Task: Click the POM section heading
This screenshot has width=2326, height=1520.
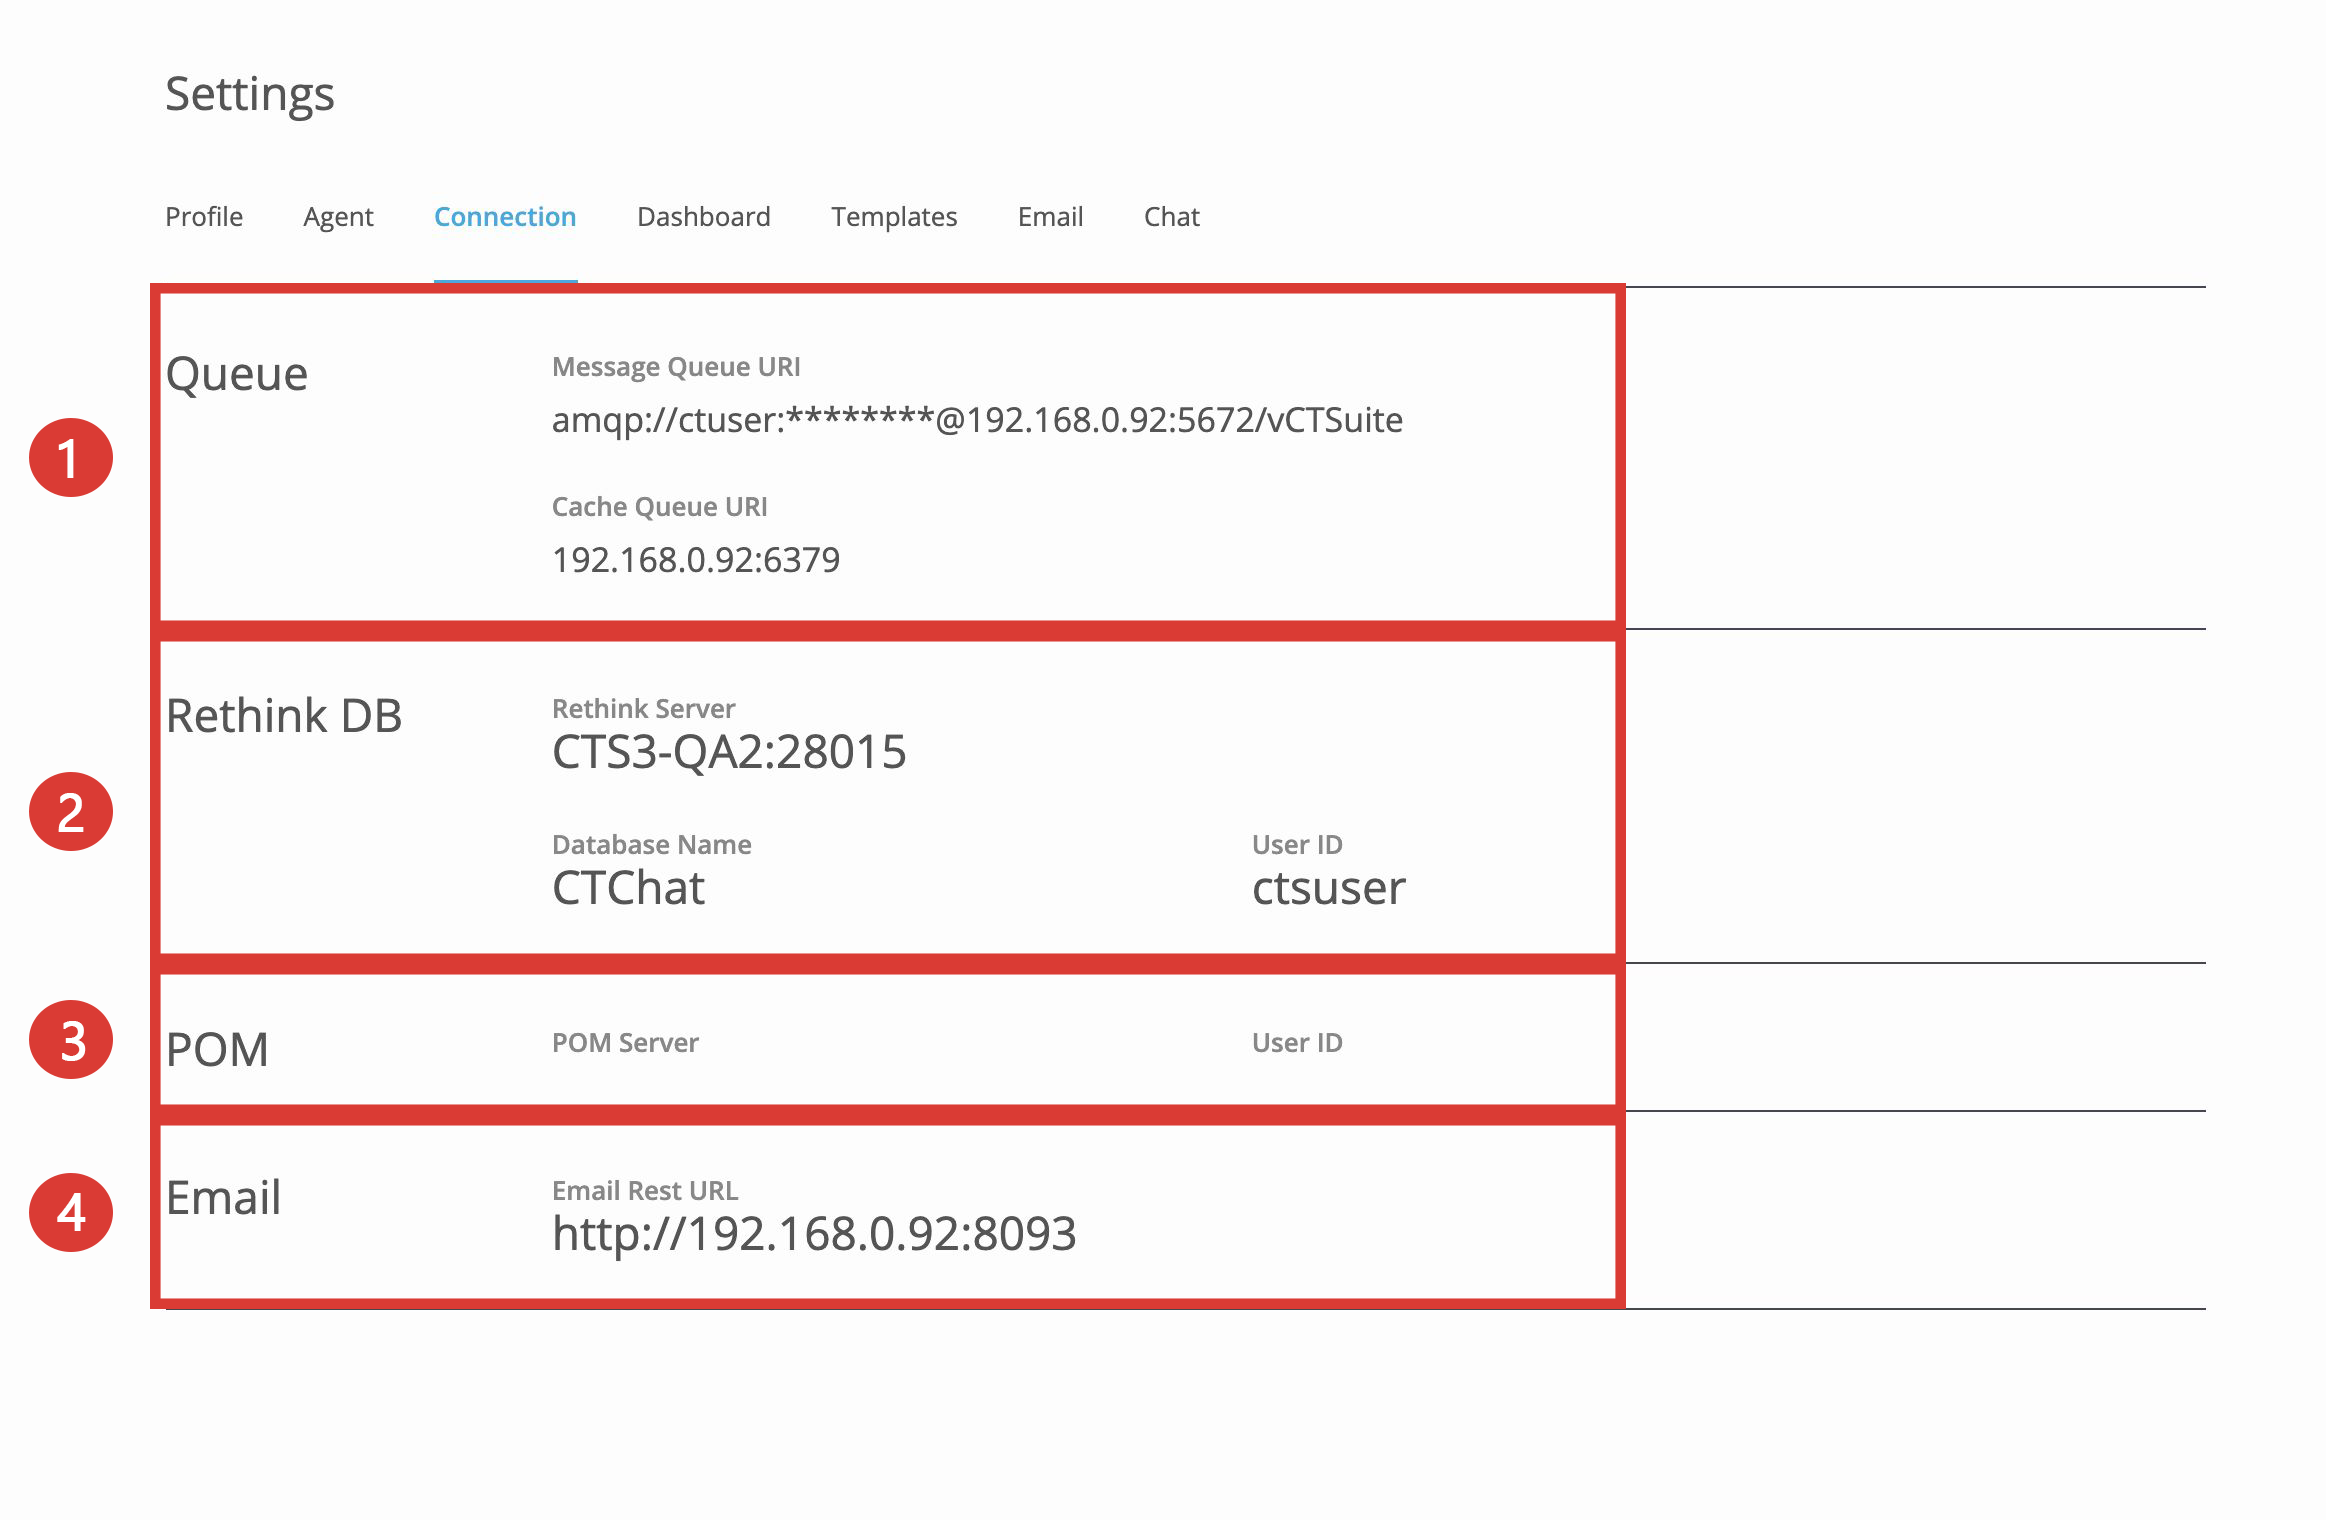Action: [217, 1050]
